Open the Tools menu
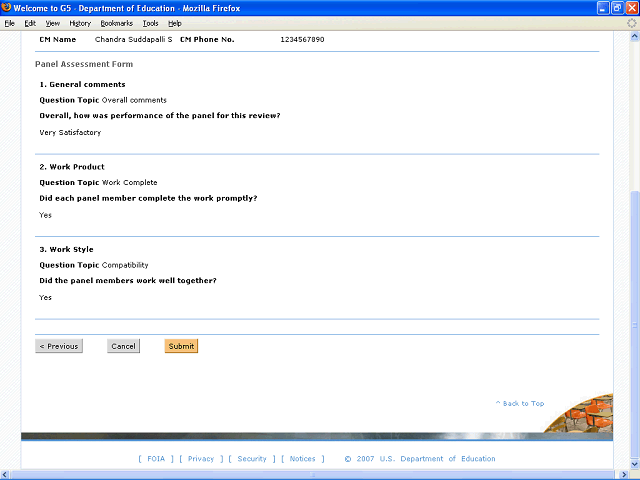This screenshot has height=480, width=640. [150, 23]
